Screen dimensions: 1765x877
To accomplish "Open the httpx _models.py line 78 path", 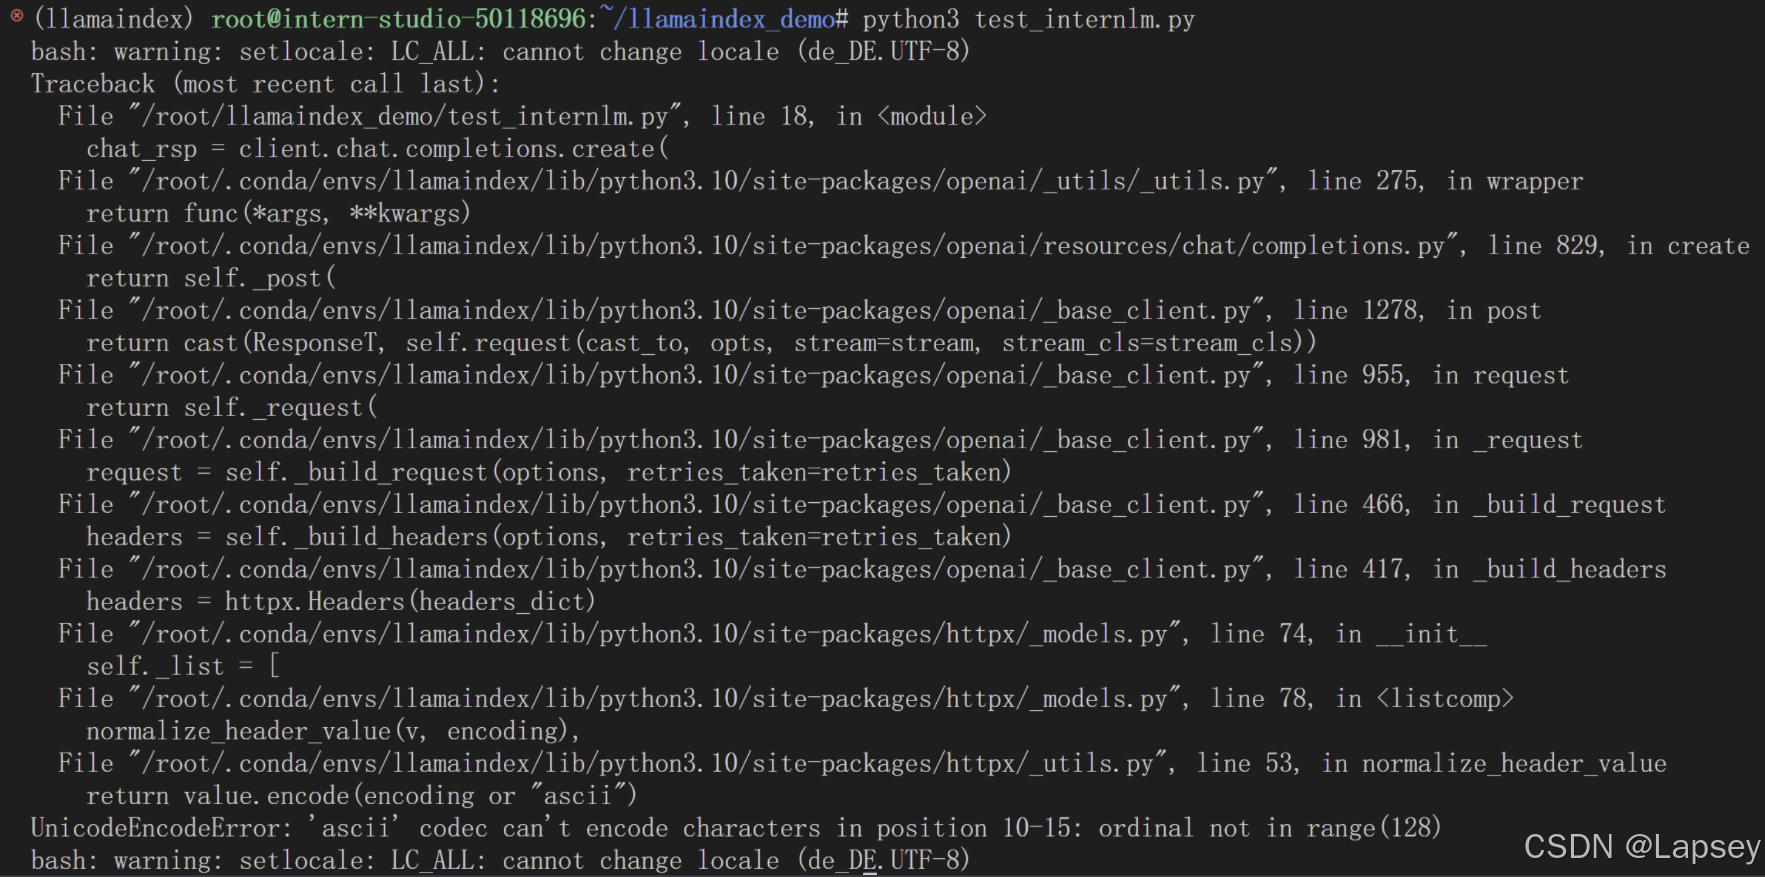I will tap(654, 699).
